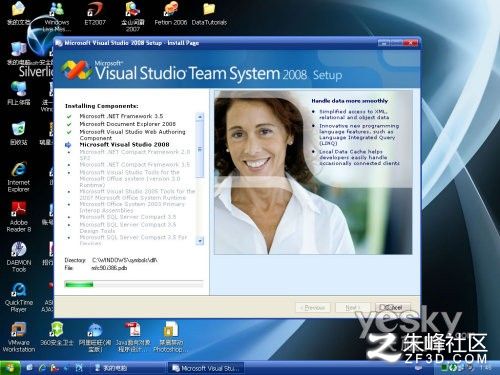
Task: Select Microsoft Visual Studio Web Authoring Component entry
Action: (132, 135)
